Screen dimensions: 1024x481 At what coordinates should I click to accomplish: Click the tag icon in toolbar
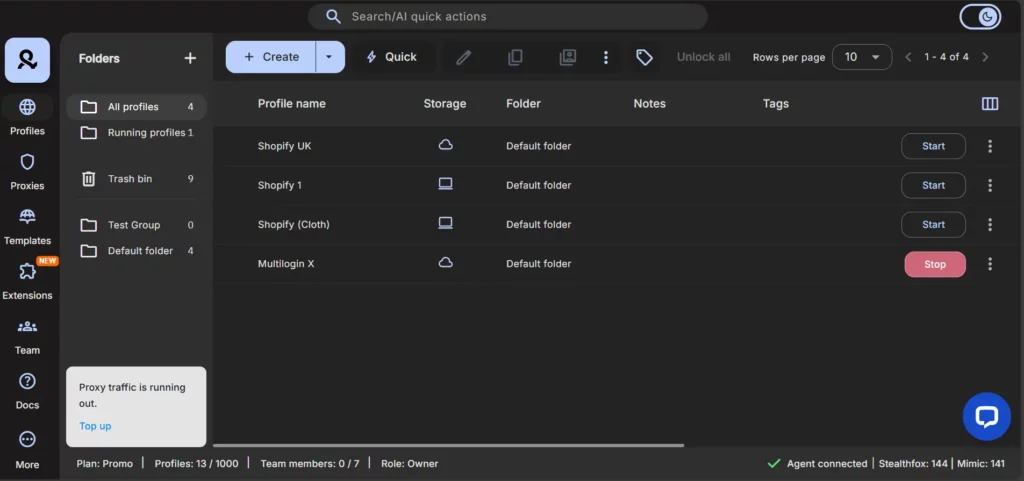point(644,57)
